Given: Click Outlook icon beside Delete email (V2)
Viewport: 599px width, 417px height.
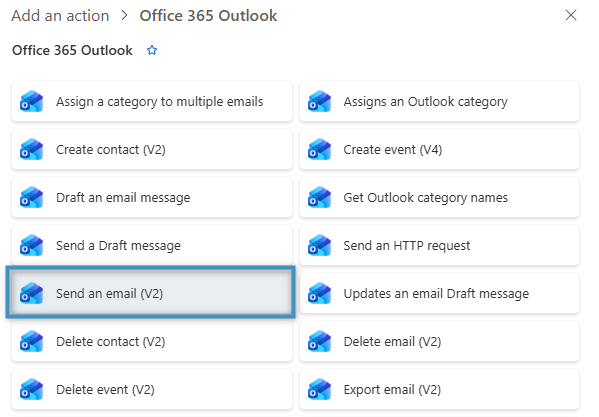Looking at the screenshot, I should (319, 341).
